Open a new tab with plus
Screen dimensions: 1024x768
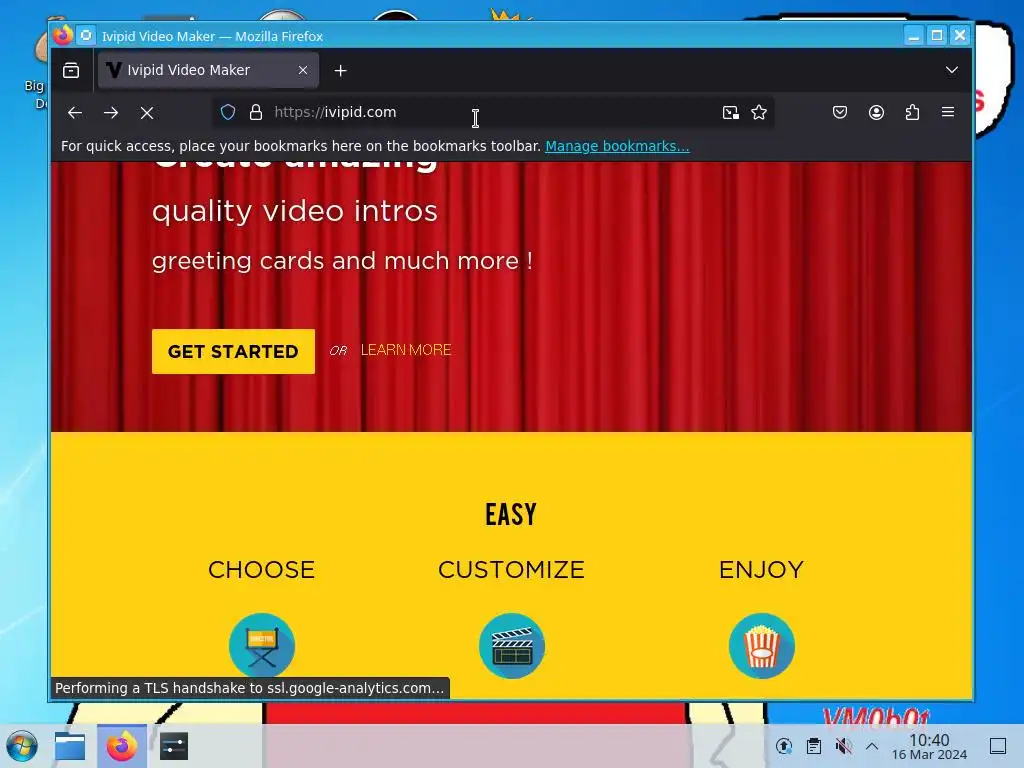coord(340,71)
